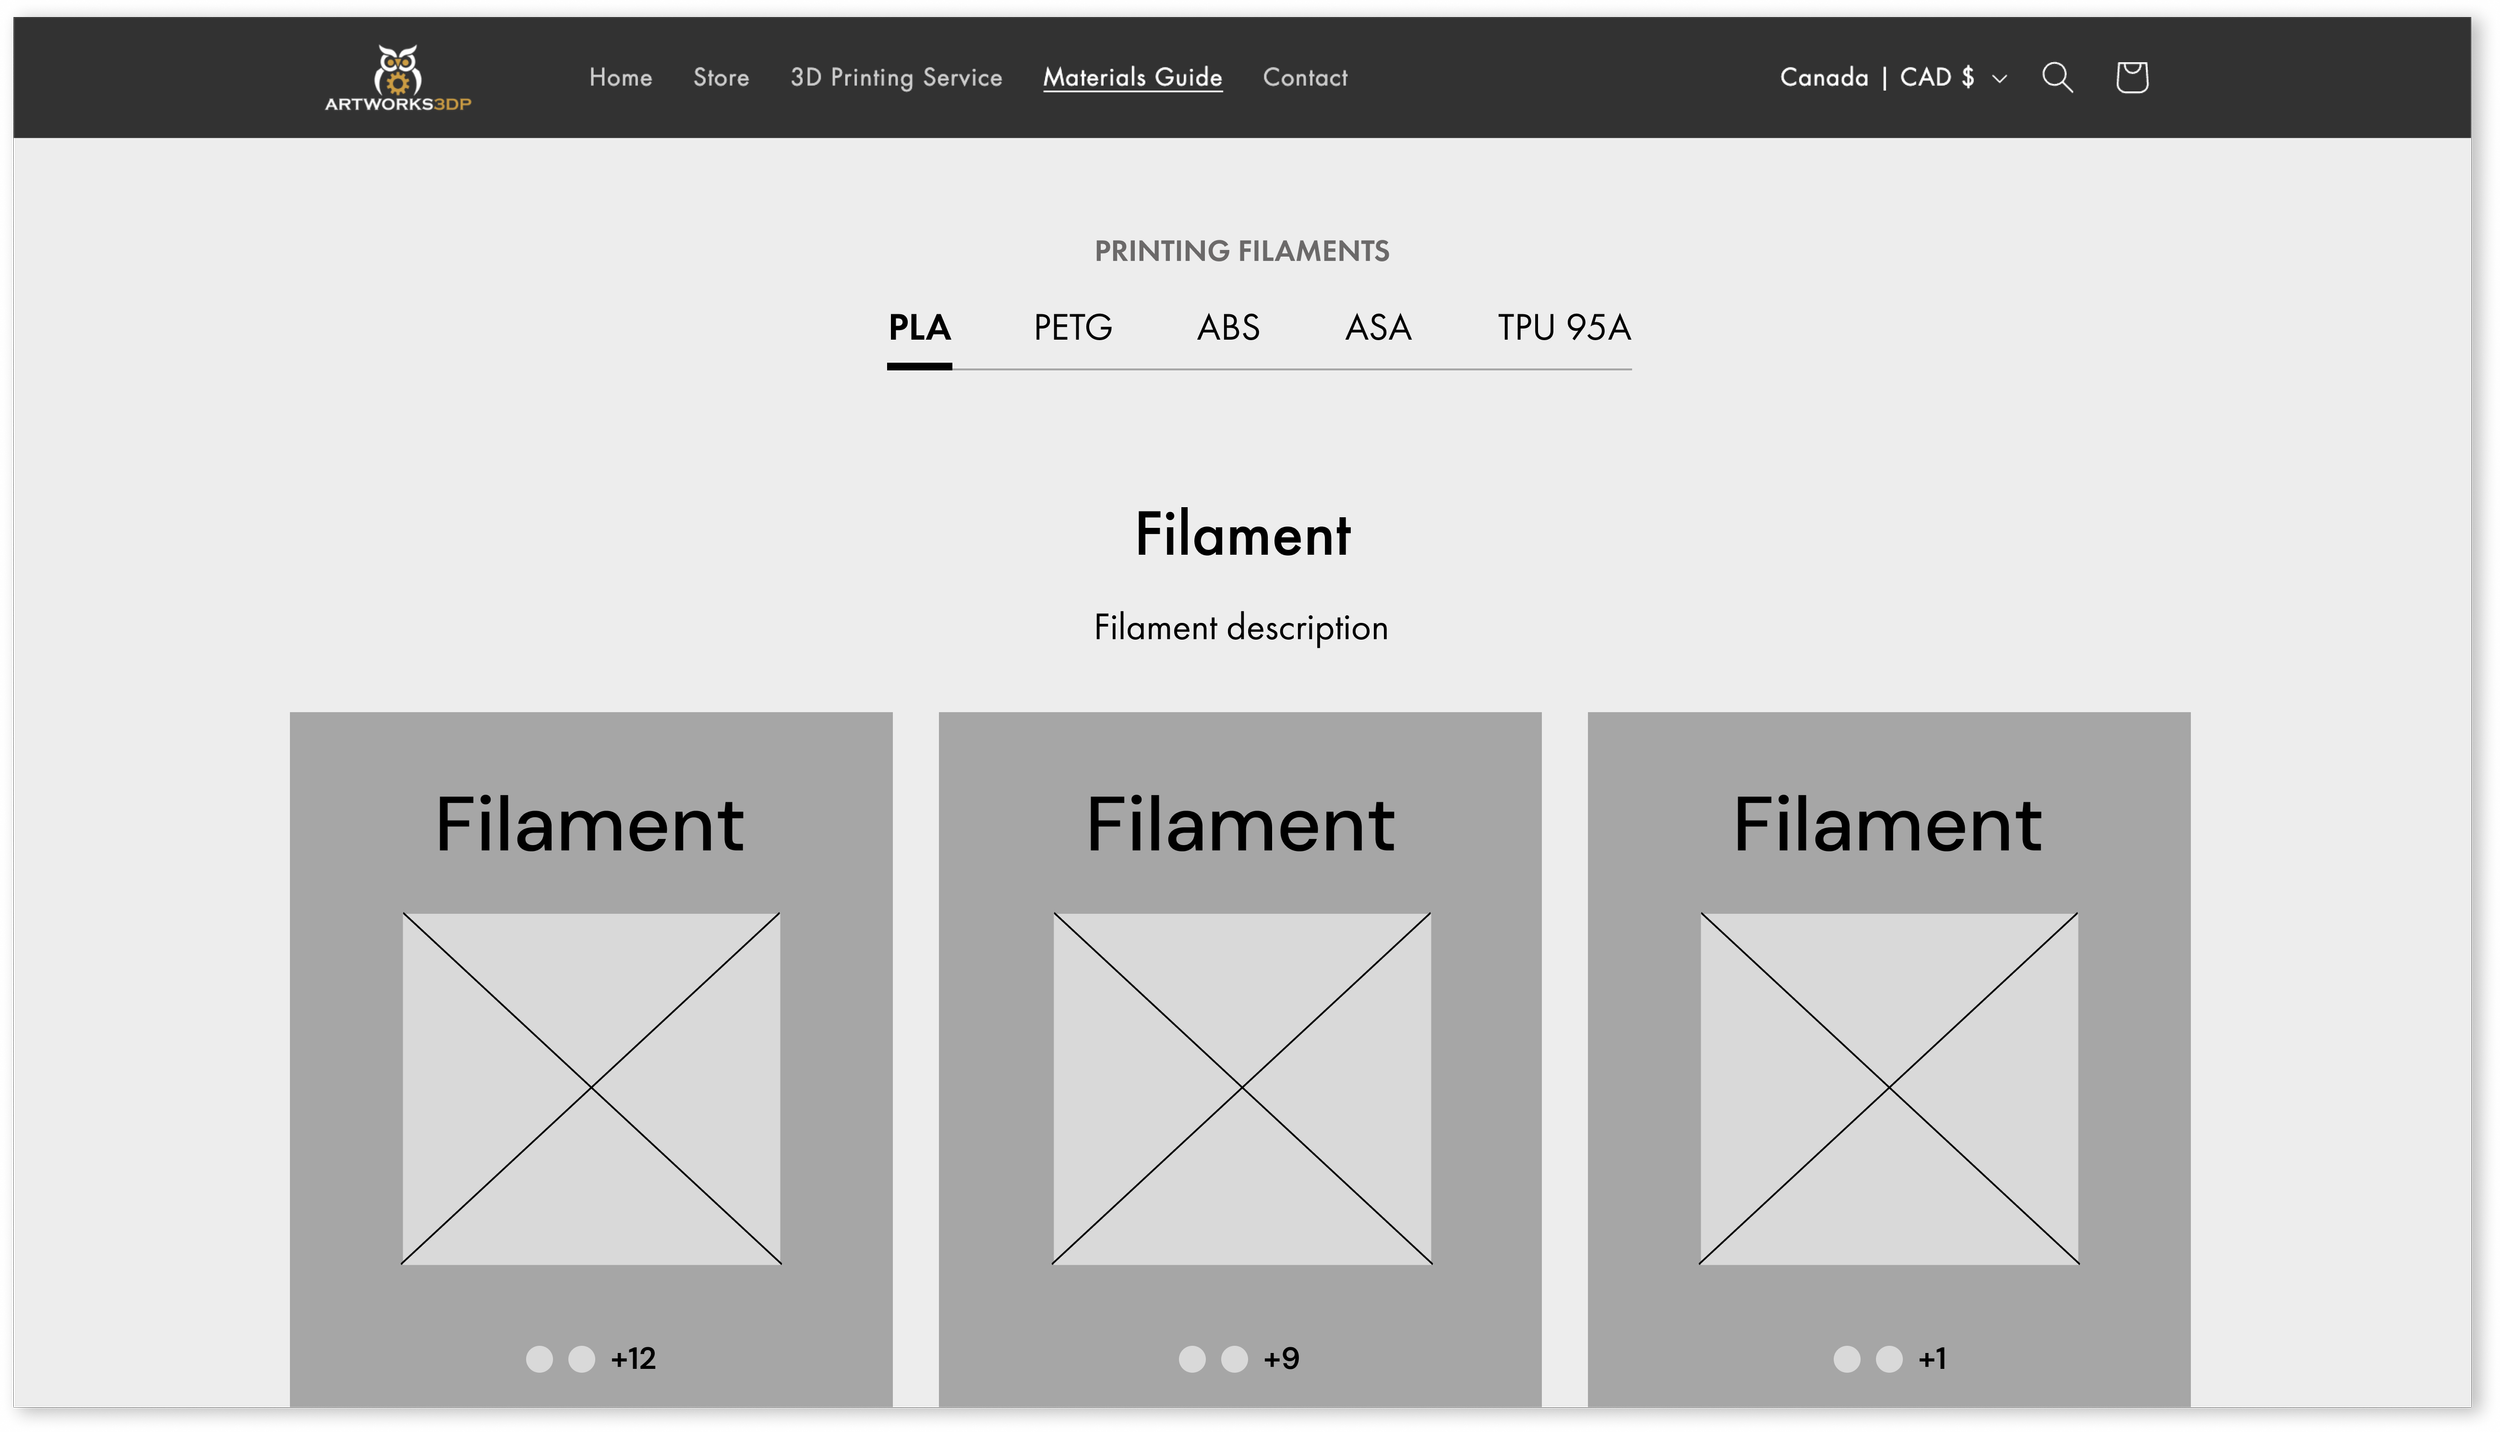Screen dimensions: 2500x1432
Task: Click the Materials Guide nav link
Action: (x=1132, y=77)
